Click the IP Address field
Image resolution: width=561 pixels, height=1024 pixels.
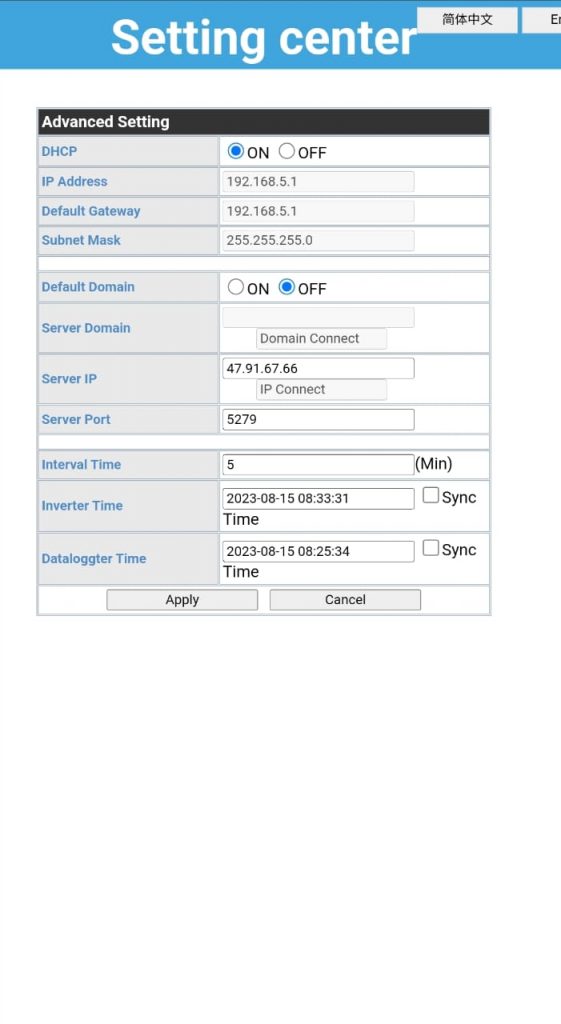point(318,182)
